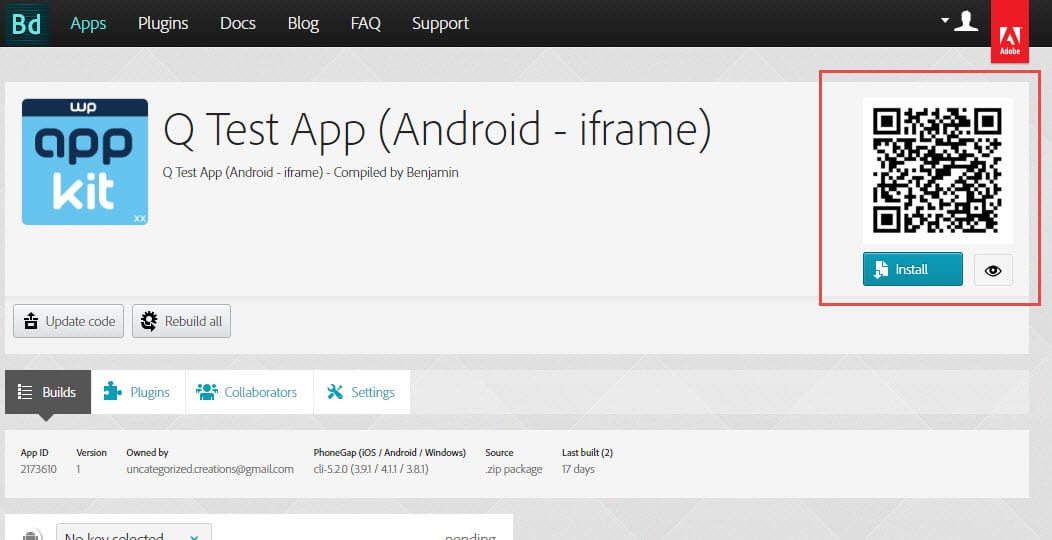The width and height of the screenshot is (1052, 540).
Task: Click the puzzle piece icon on Plugins tab
Action: pyautogui.click(x=113, y=391)
